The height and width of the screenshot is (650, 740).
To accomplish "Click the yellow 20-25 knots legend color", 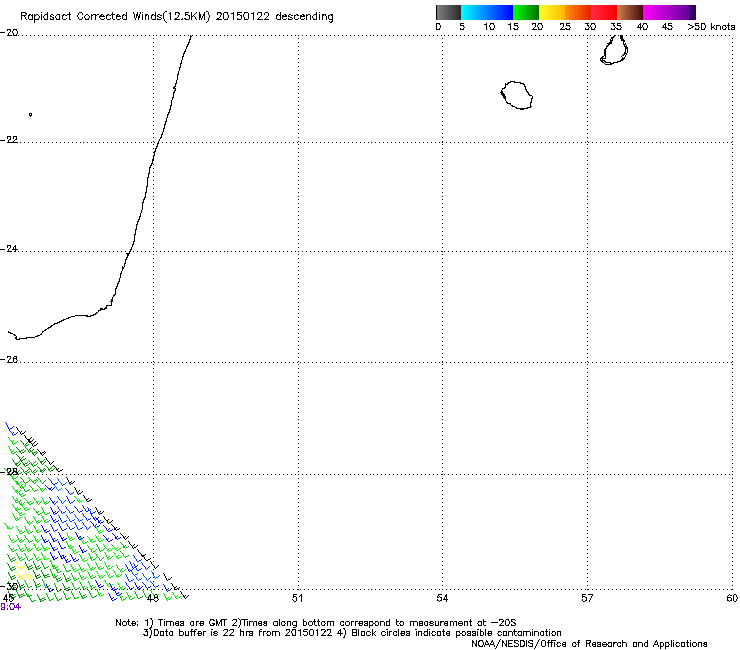I will point(552,12).
